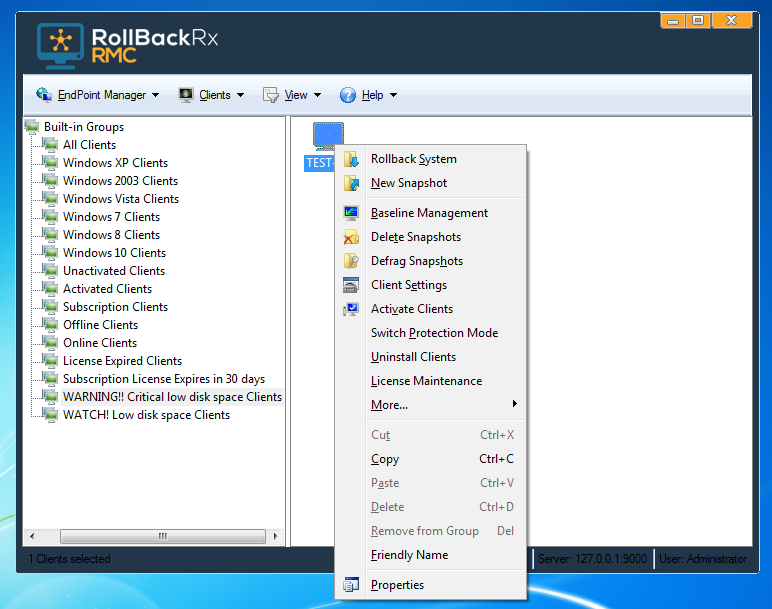Viewport: 772px width, 609px height.
Task: Open Properties from context menu
Action: point(430,585)
